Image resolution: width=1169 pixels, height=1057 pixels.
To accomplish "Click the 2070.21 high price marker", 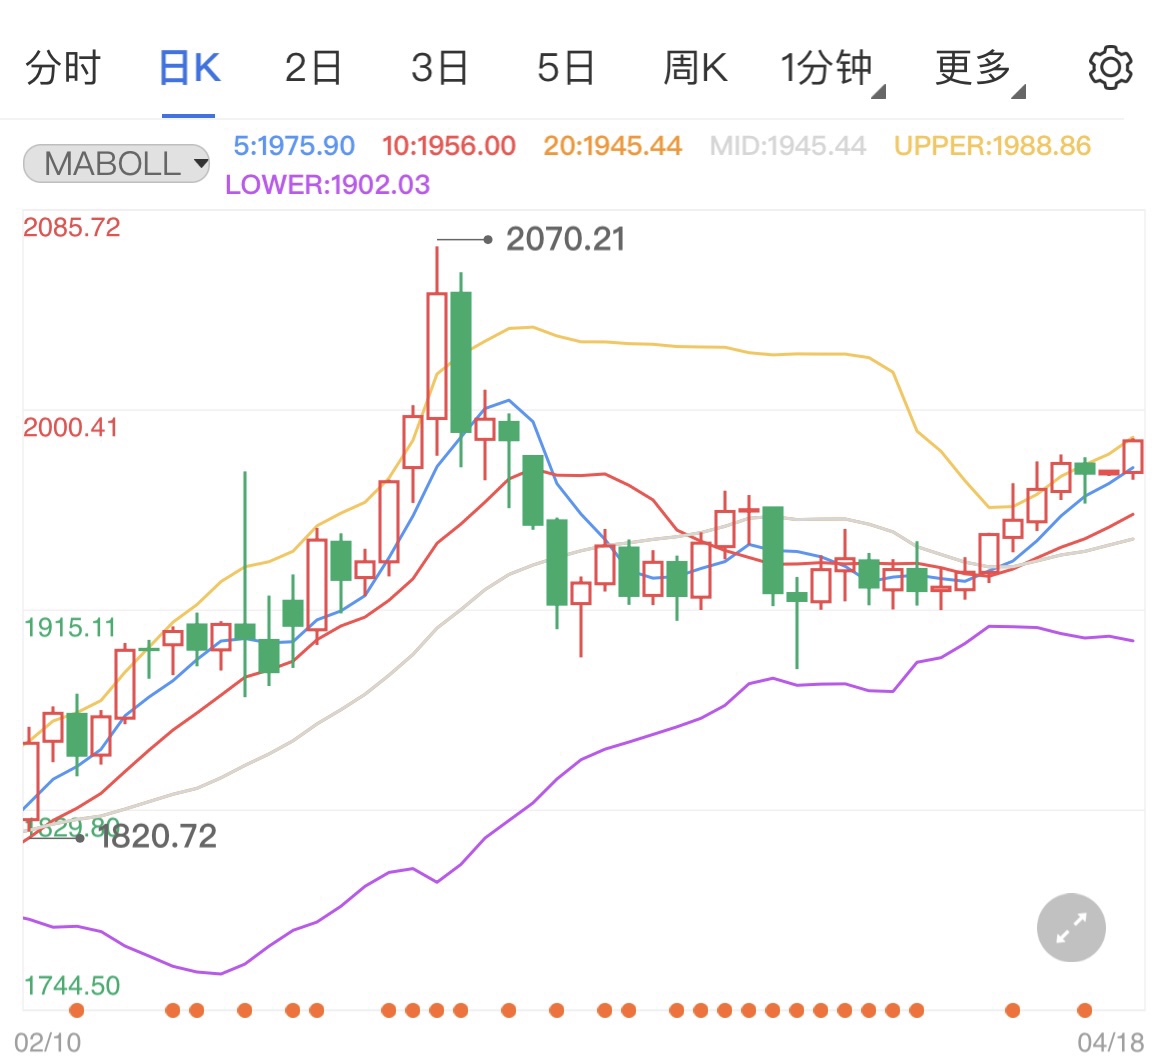I will 565,239.
